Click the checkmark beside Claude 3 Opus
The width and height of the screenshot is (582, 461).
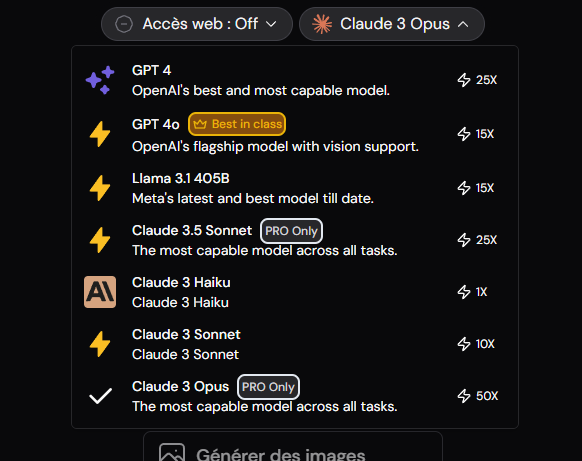[x=101, y=396]
